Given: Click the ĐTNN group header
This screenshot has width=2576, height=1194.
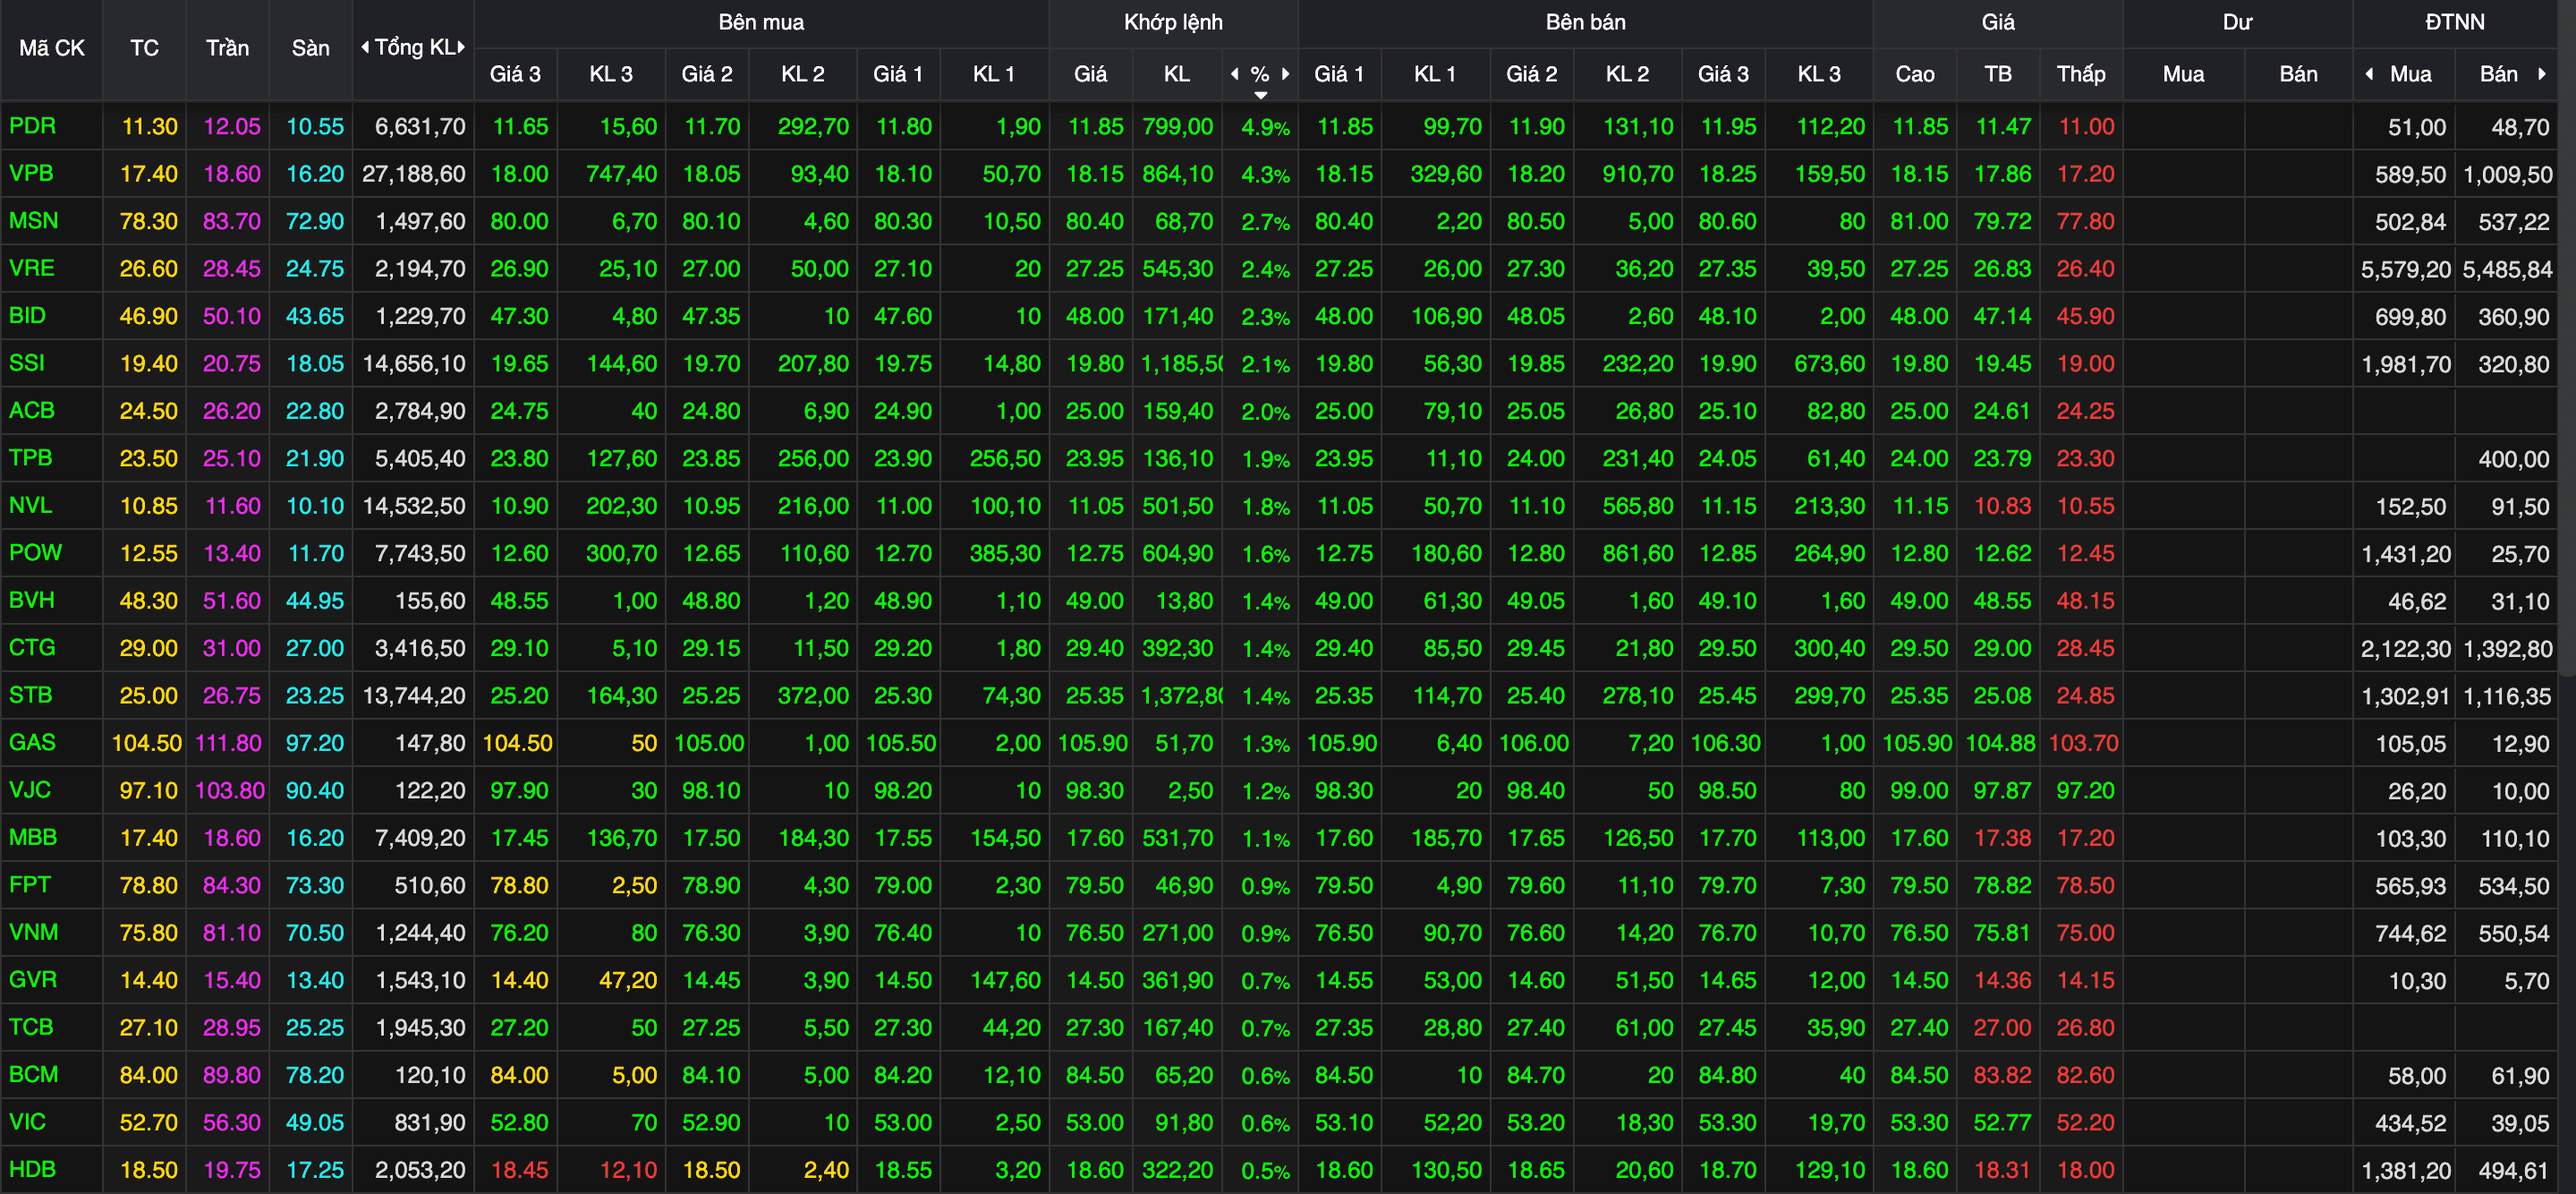Looking at the screenshot, I should click(2454, 22).
